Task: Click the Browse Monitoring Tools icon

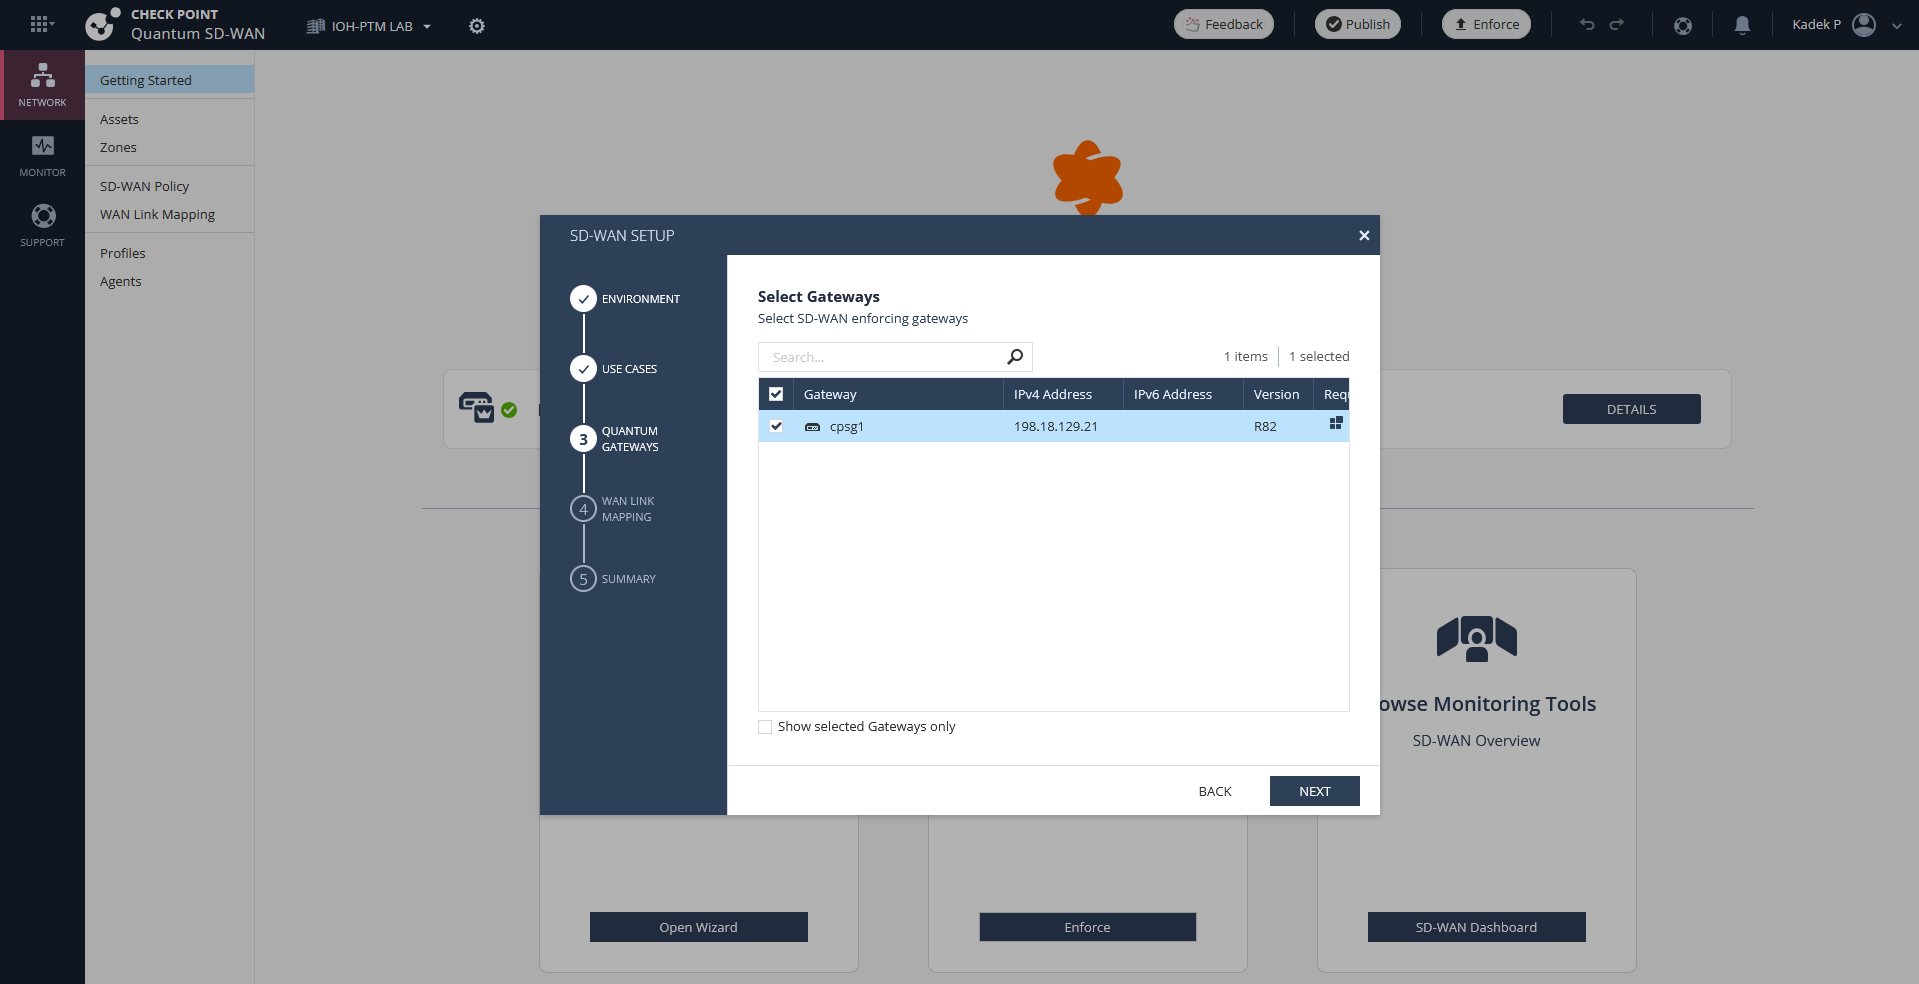Action: (1477, 639)
